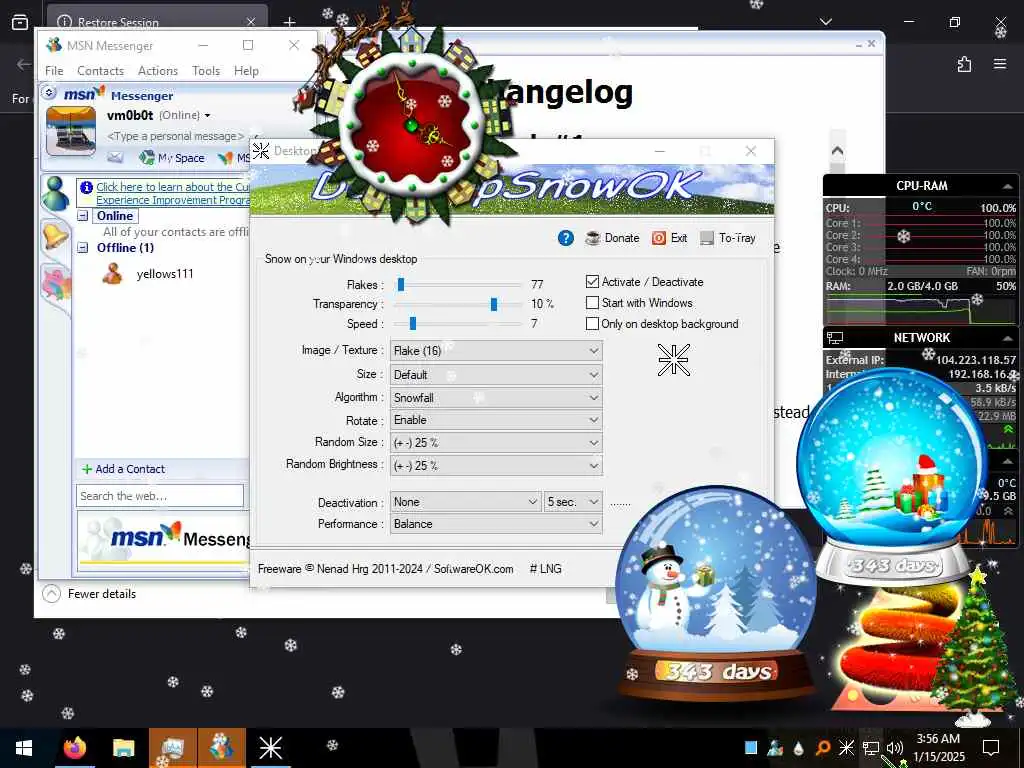Open the Windows Start menu
Viewport: 1024px width, 768px height.
point(24,747)
